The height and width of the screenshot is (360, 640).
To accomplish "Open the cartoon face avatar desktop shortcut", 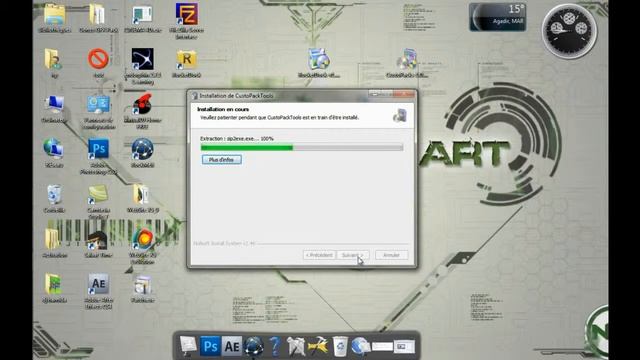I will tap(98, 240).
